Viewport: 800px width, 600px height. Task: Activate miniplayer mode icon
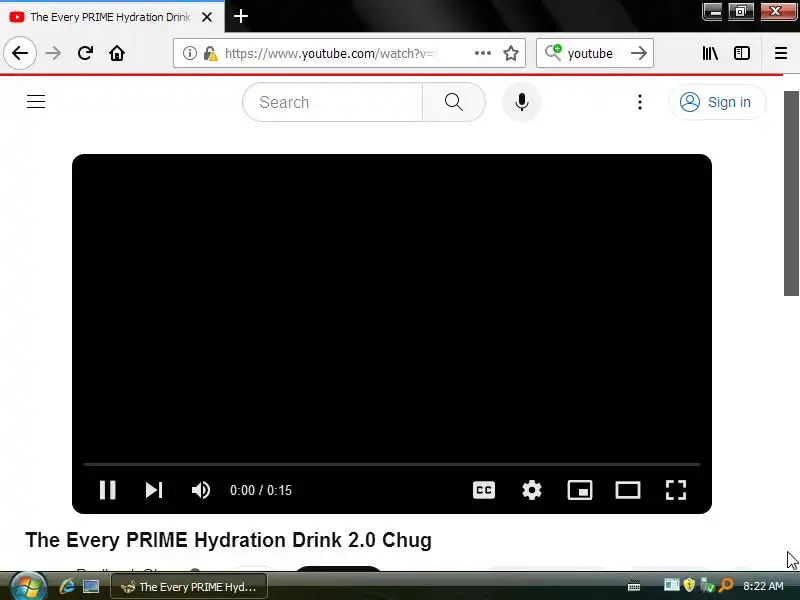click(580, 490)
